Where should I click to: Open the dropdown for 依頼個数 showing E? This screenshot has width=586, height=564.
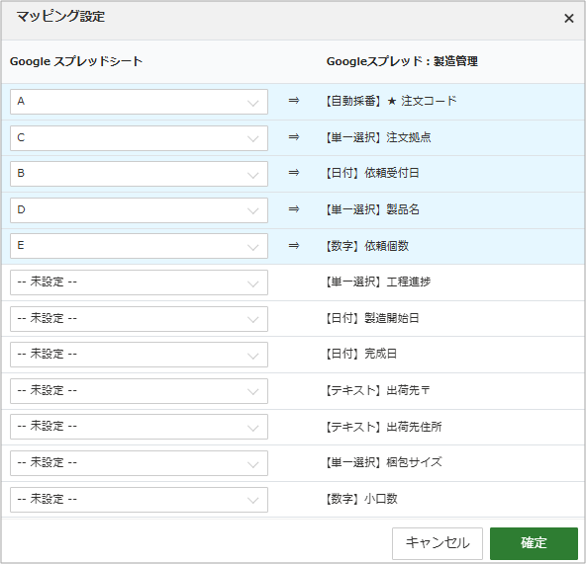tap(139, 246)
